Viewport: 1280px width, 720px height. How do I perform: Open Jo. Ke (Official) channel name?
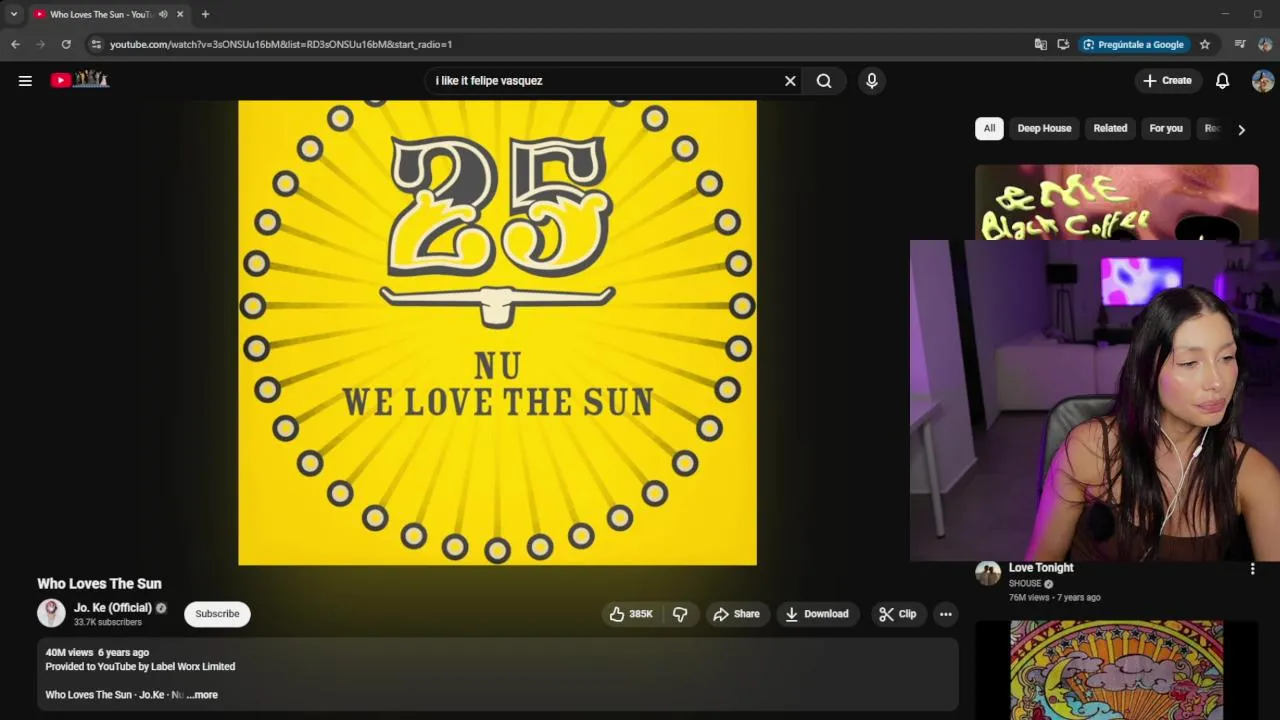click(113, 607)
